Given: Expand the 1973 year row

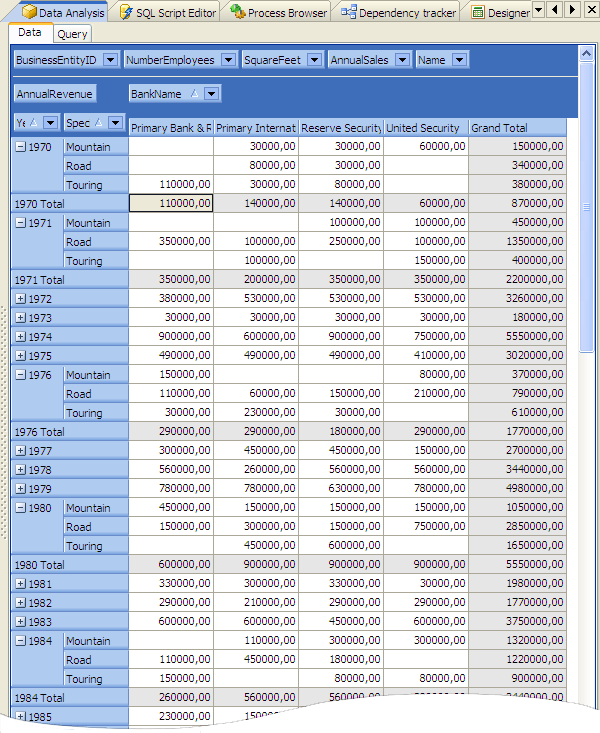Looking at the screenshot, I should pyautogui.click(x=20, y=318).
